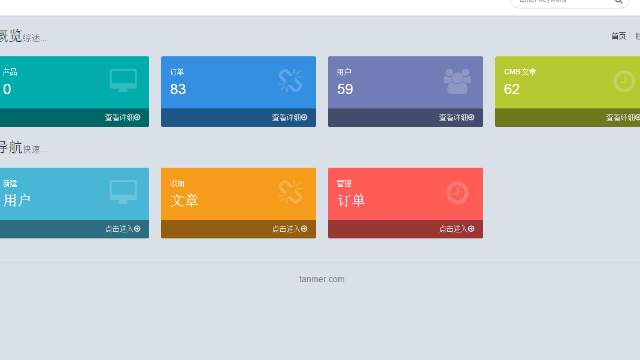Open 查看详细 on the CMS 文章 card

click(623, 118)
